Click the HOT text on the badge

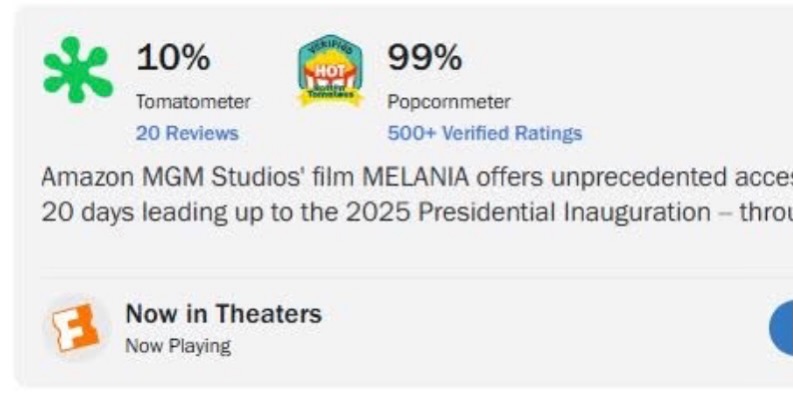click(330, 71)
